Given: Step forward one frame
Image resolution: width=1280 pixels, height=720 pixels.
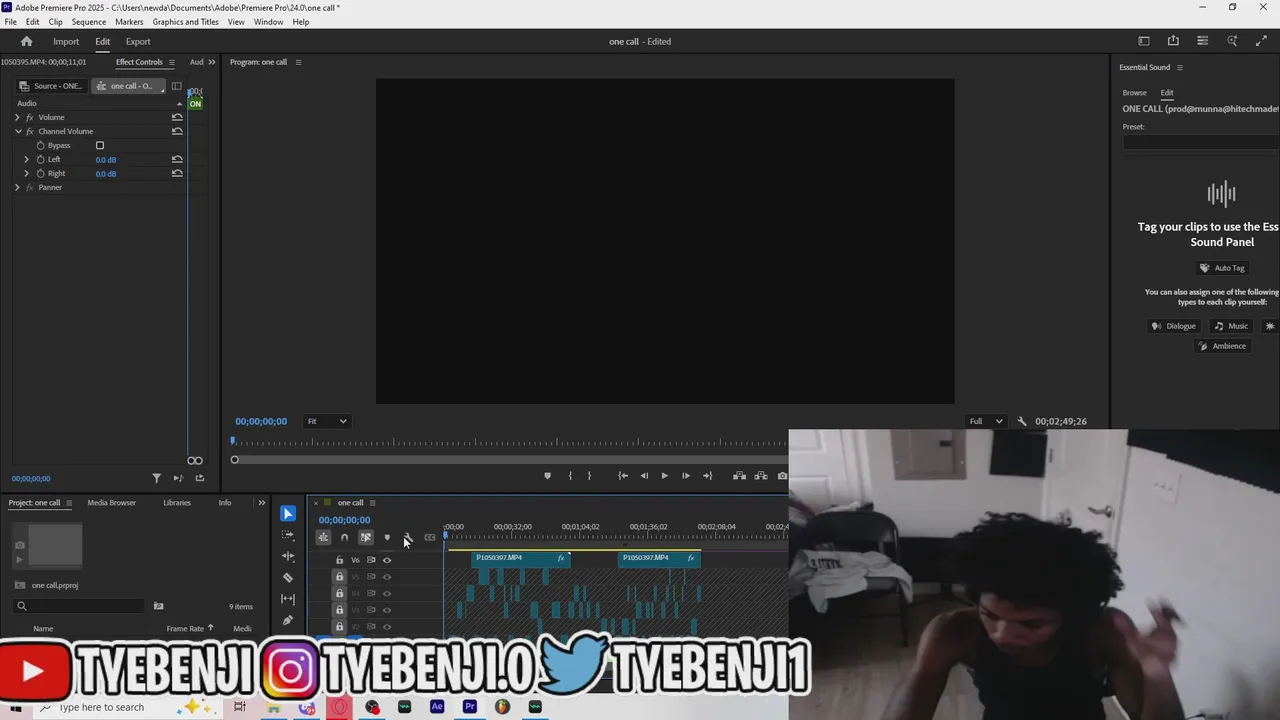Looking at the screenshot, I should click(685, 476).
